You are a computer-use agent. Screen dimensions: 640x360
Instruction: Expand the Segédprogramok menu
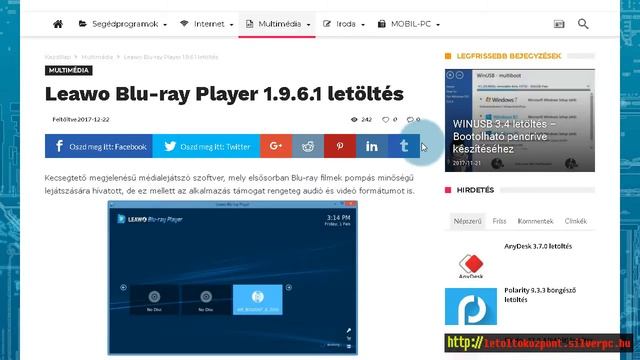(123, 24)
